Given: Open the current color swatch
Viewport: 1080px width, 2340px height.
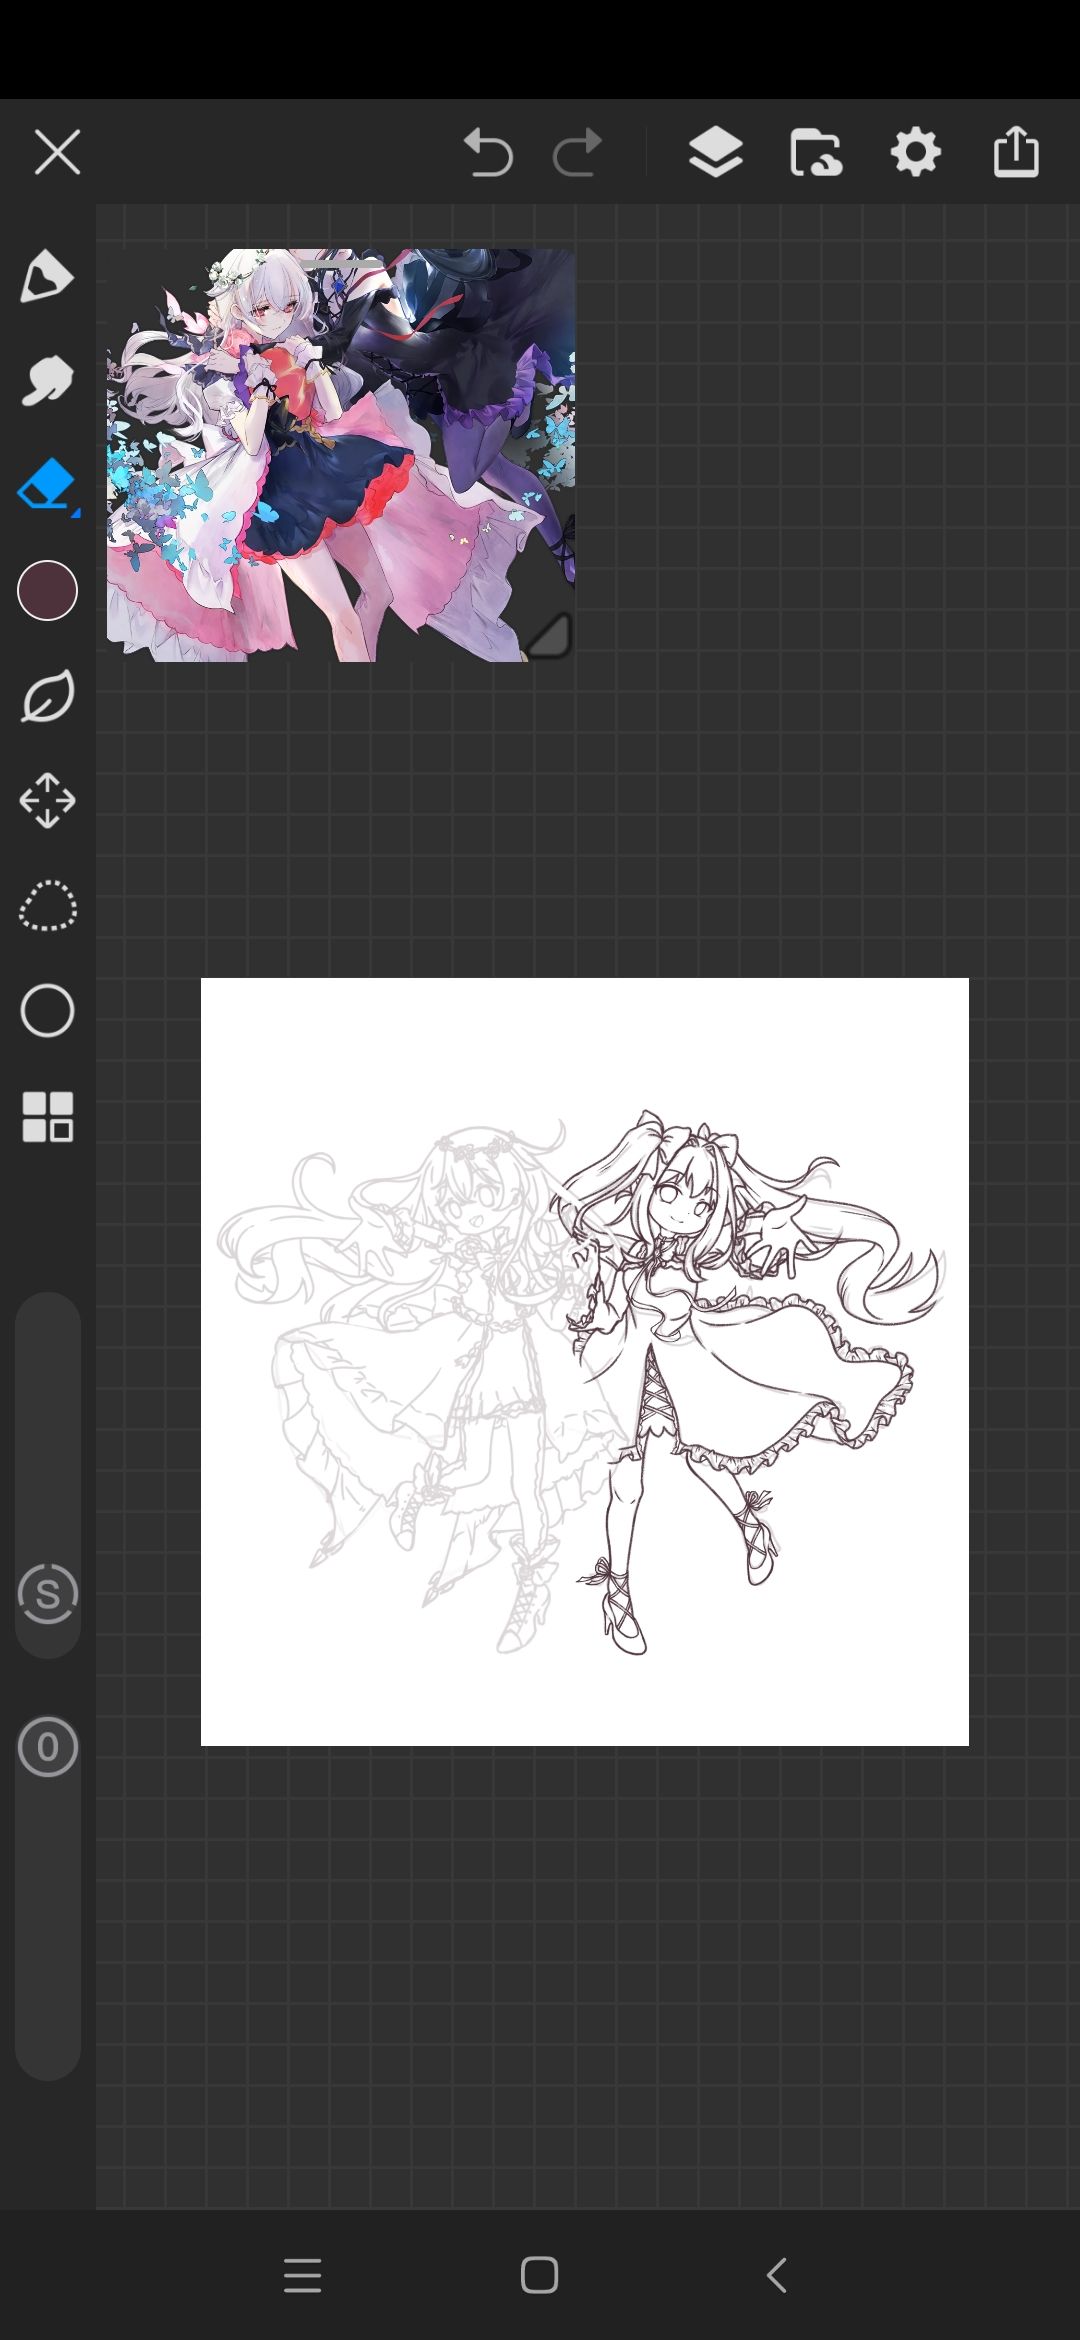Looking at the screenshot, I should [x=47, y=591].
